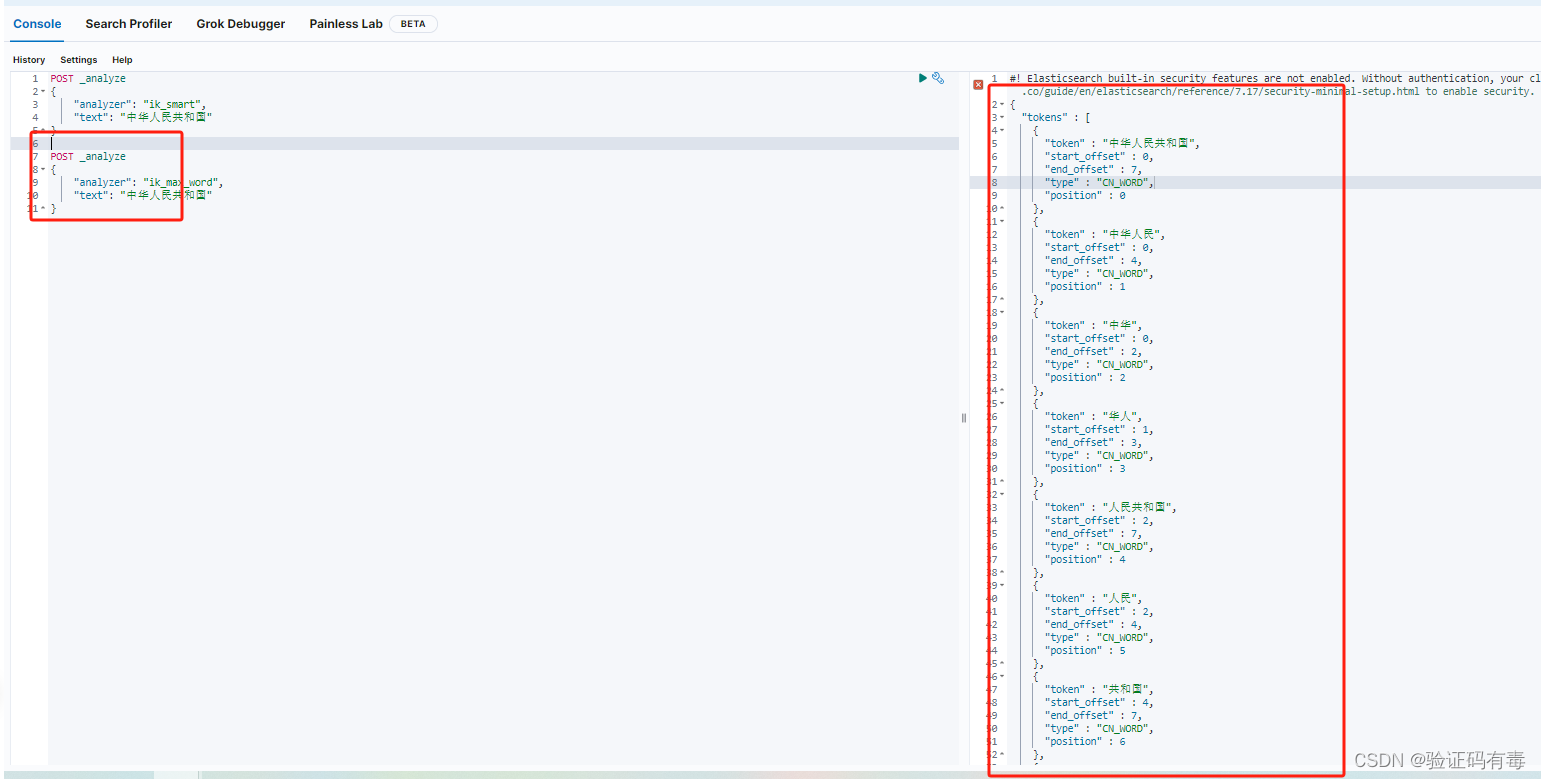1541x779 pixels.
Task: Click the "token" : "中华人民" line
Action: pyautogui.click(x=1105, y=234)
